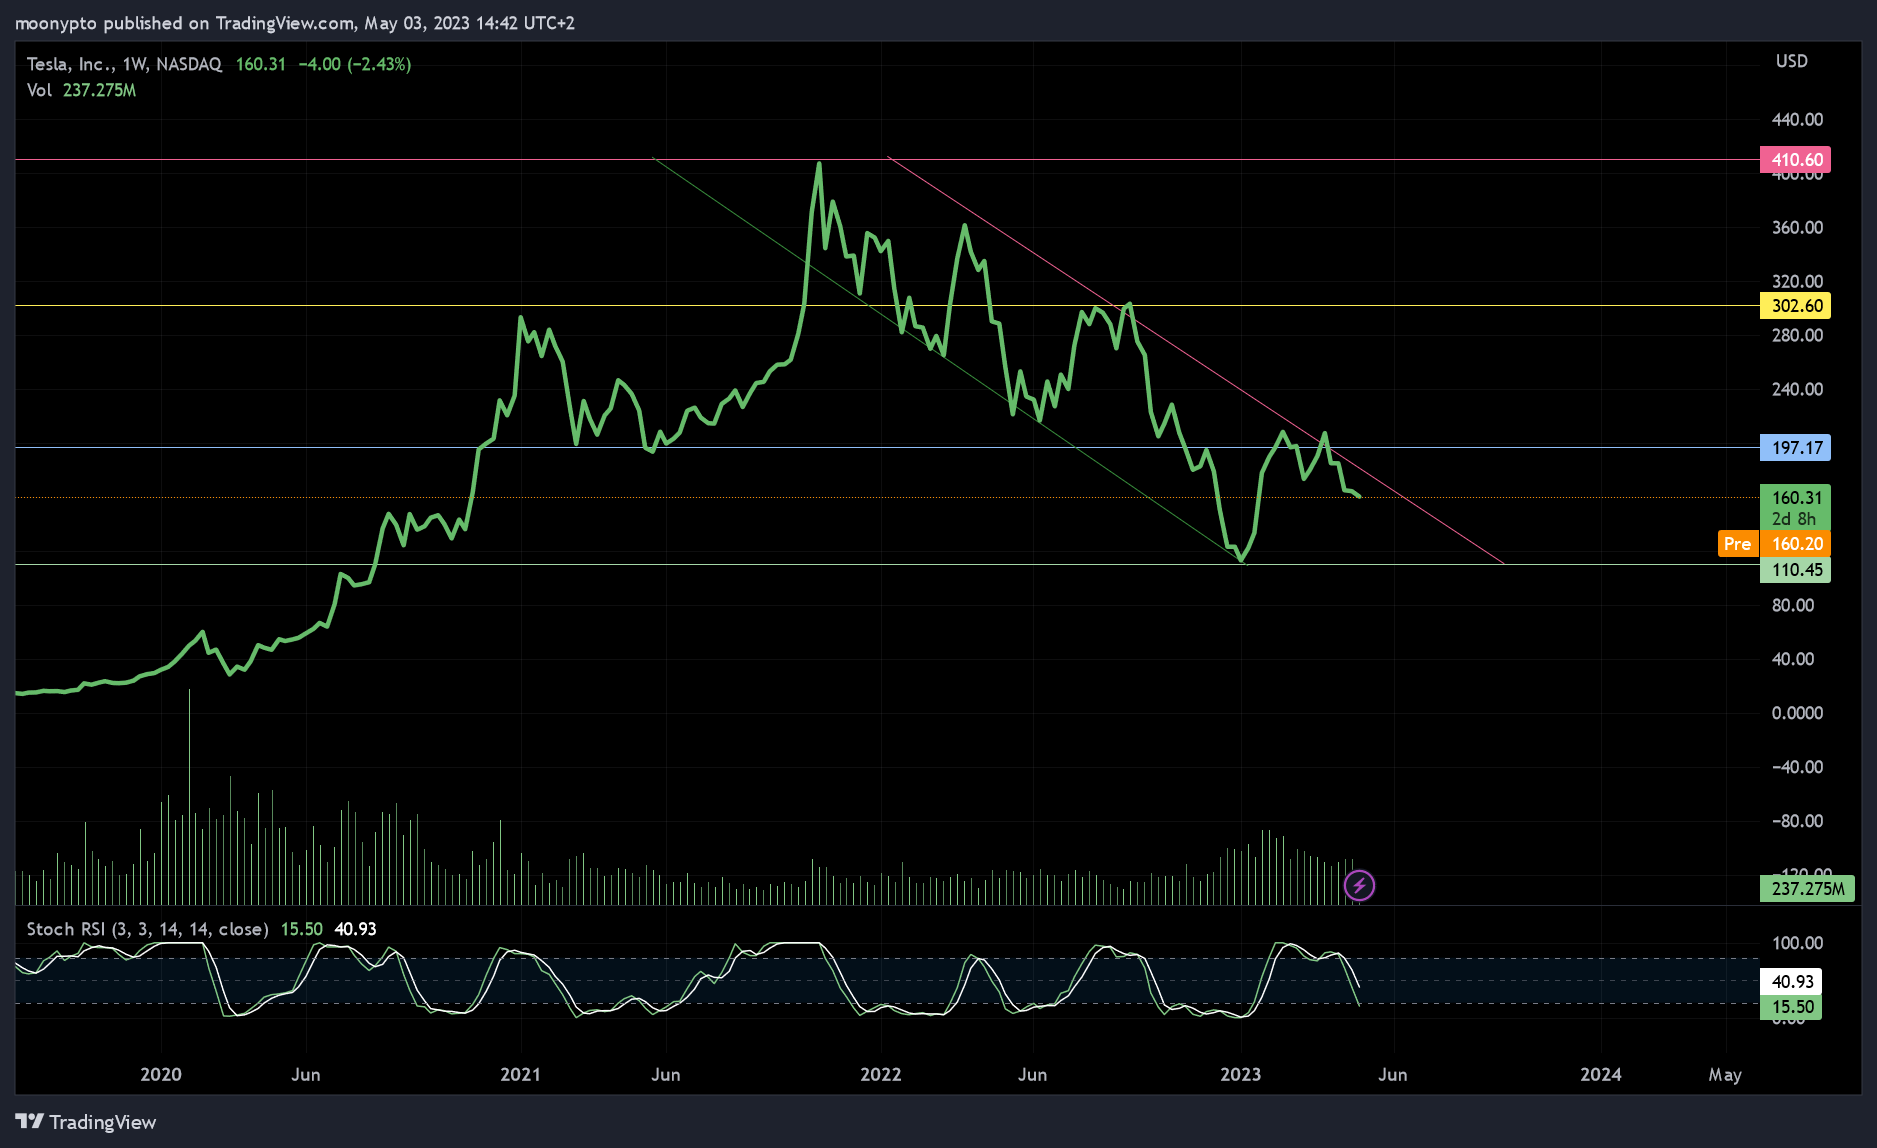Click the orange Pre market tag

pos(1738,544)
